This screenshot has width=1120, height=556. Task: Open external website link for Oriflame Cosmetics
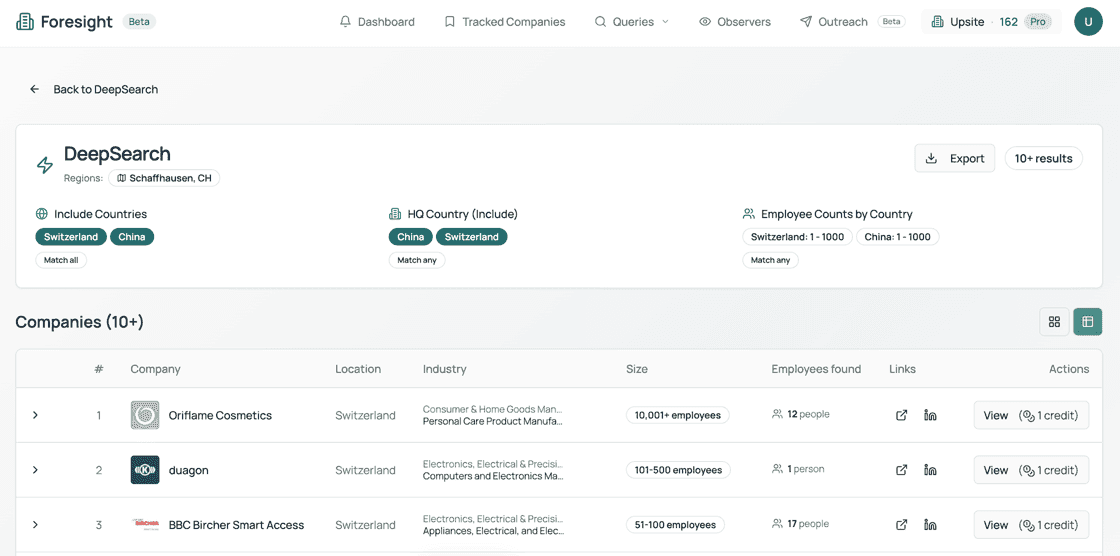tap(901, 415)
